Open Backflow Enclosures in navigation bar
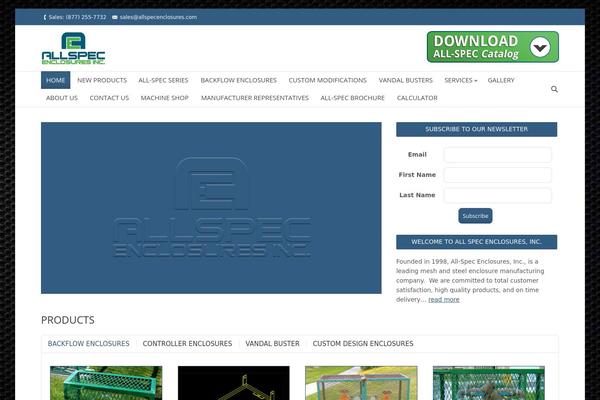Image resolution: width=600 pixels, height=400 pixels. pos(238,80)
